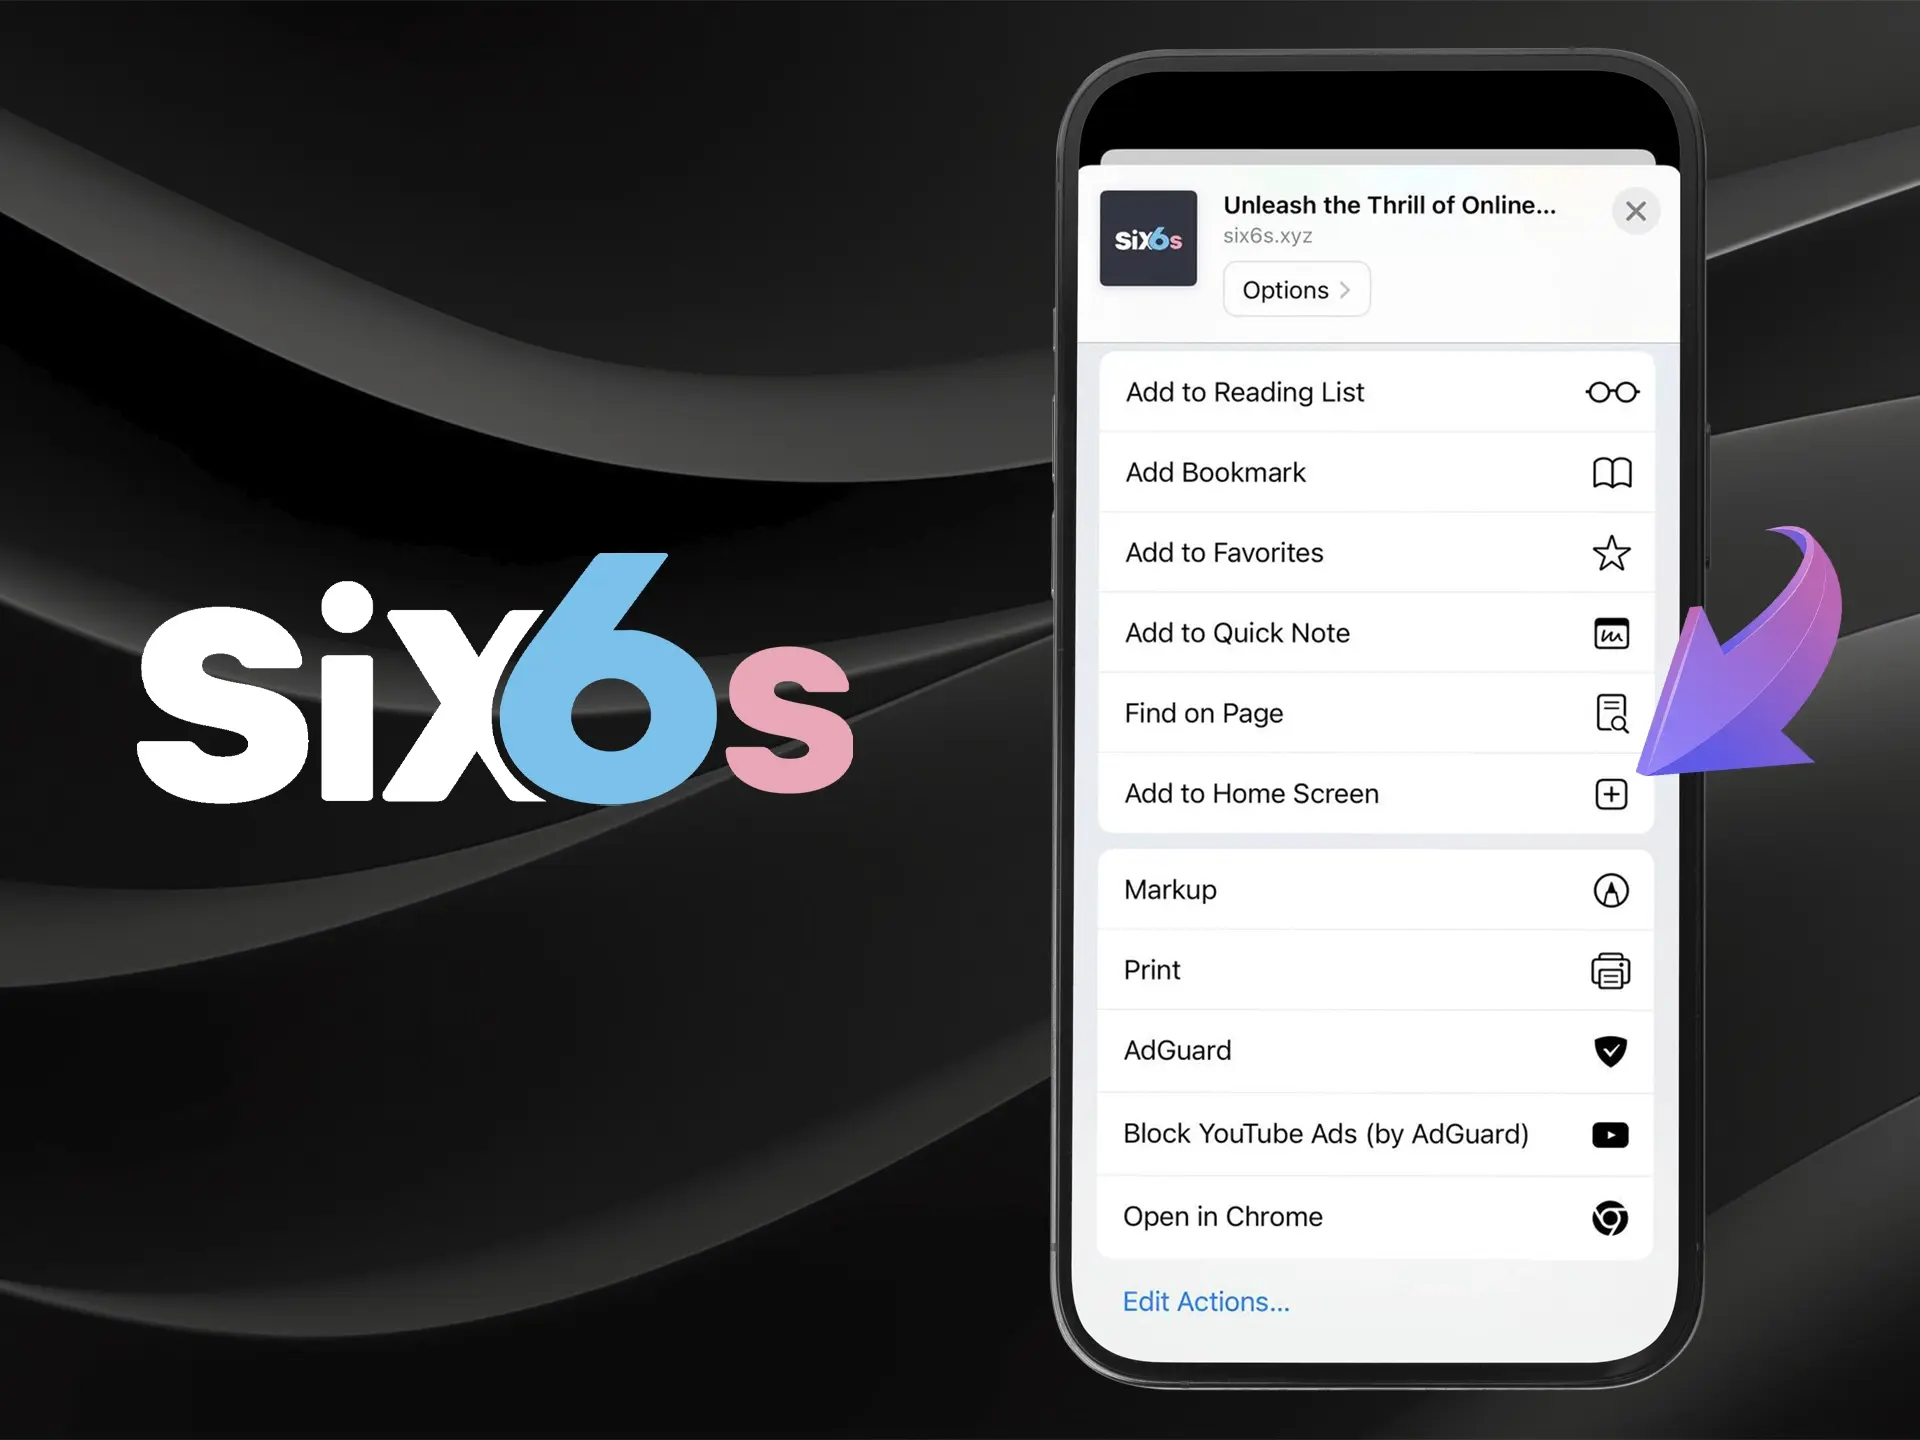Viewport: 1920px width, 1440px height.
Task: Tap the Markup tool icon
Action: click(1610, 891)
